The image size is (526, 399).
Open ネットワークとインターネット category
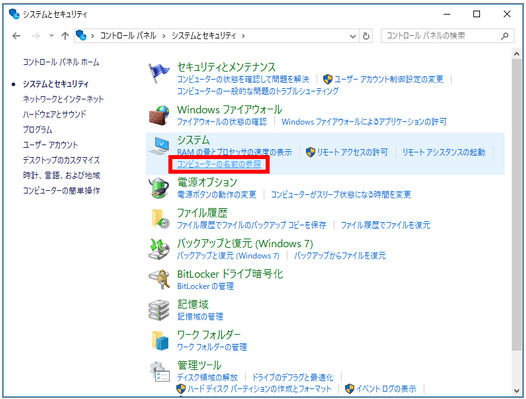pos(63,99)
